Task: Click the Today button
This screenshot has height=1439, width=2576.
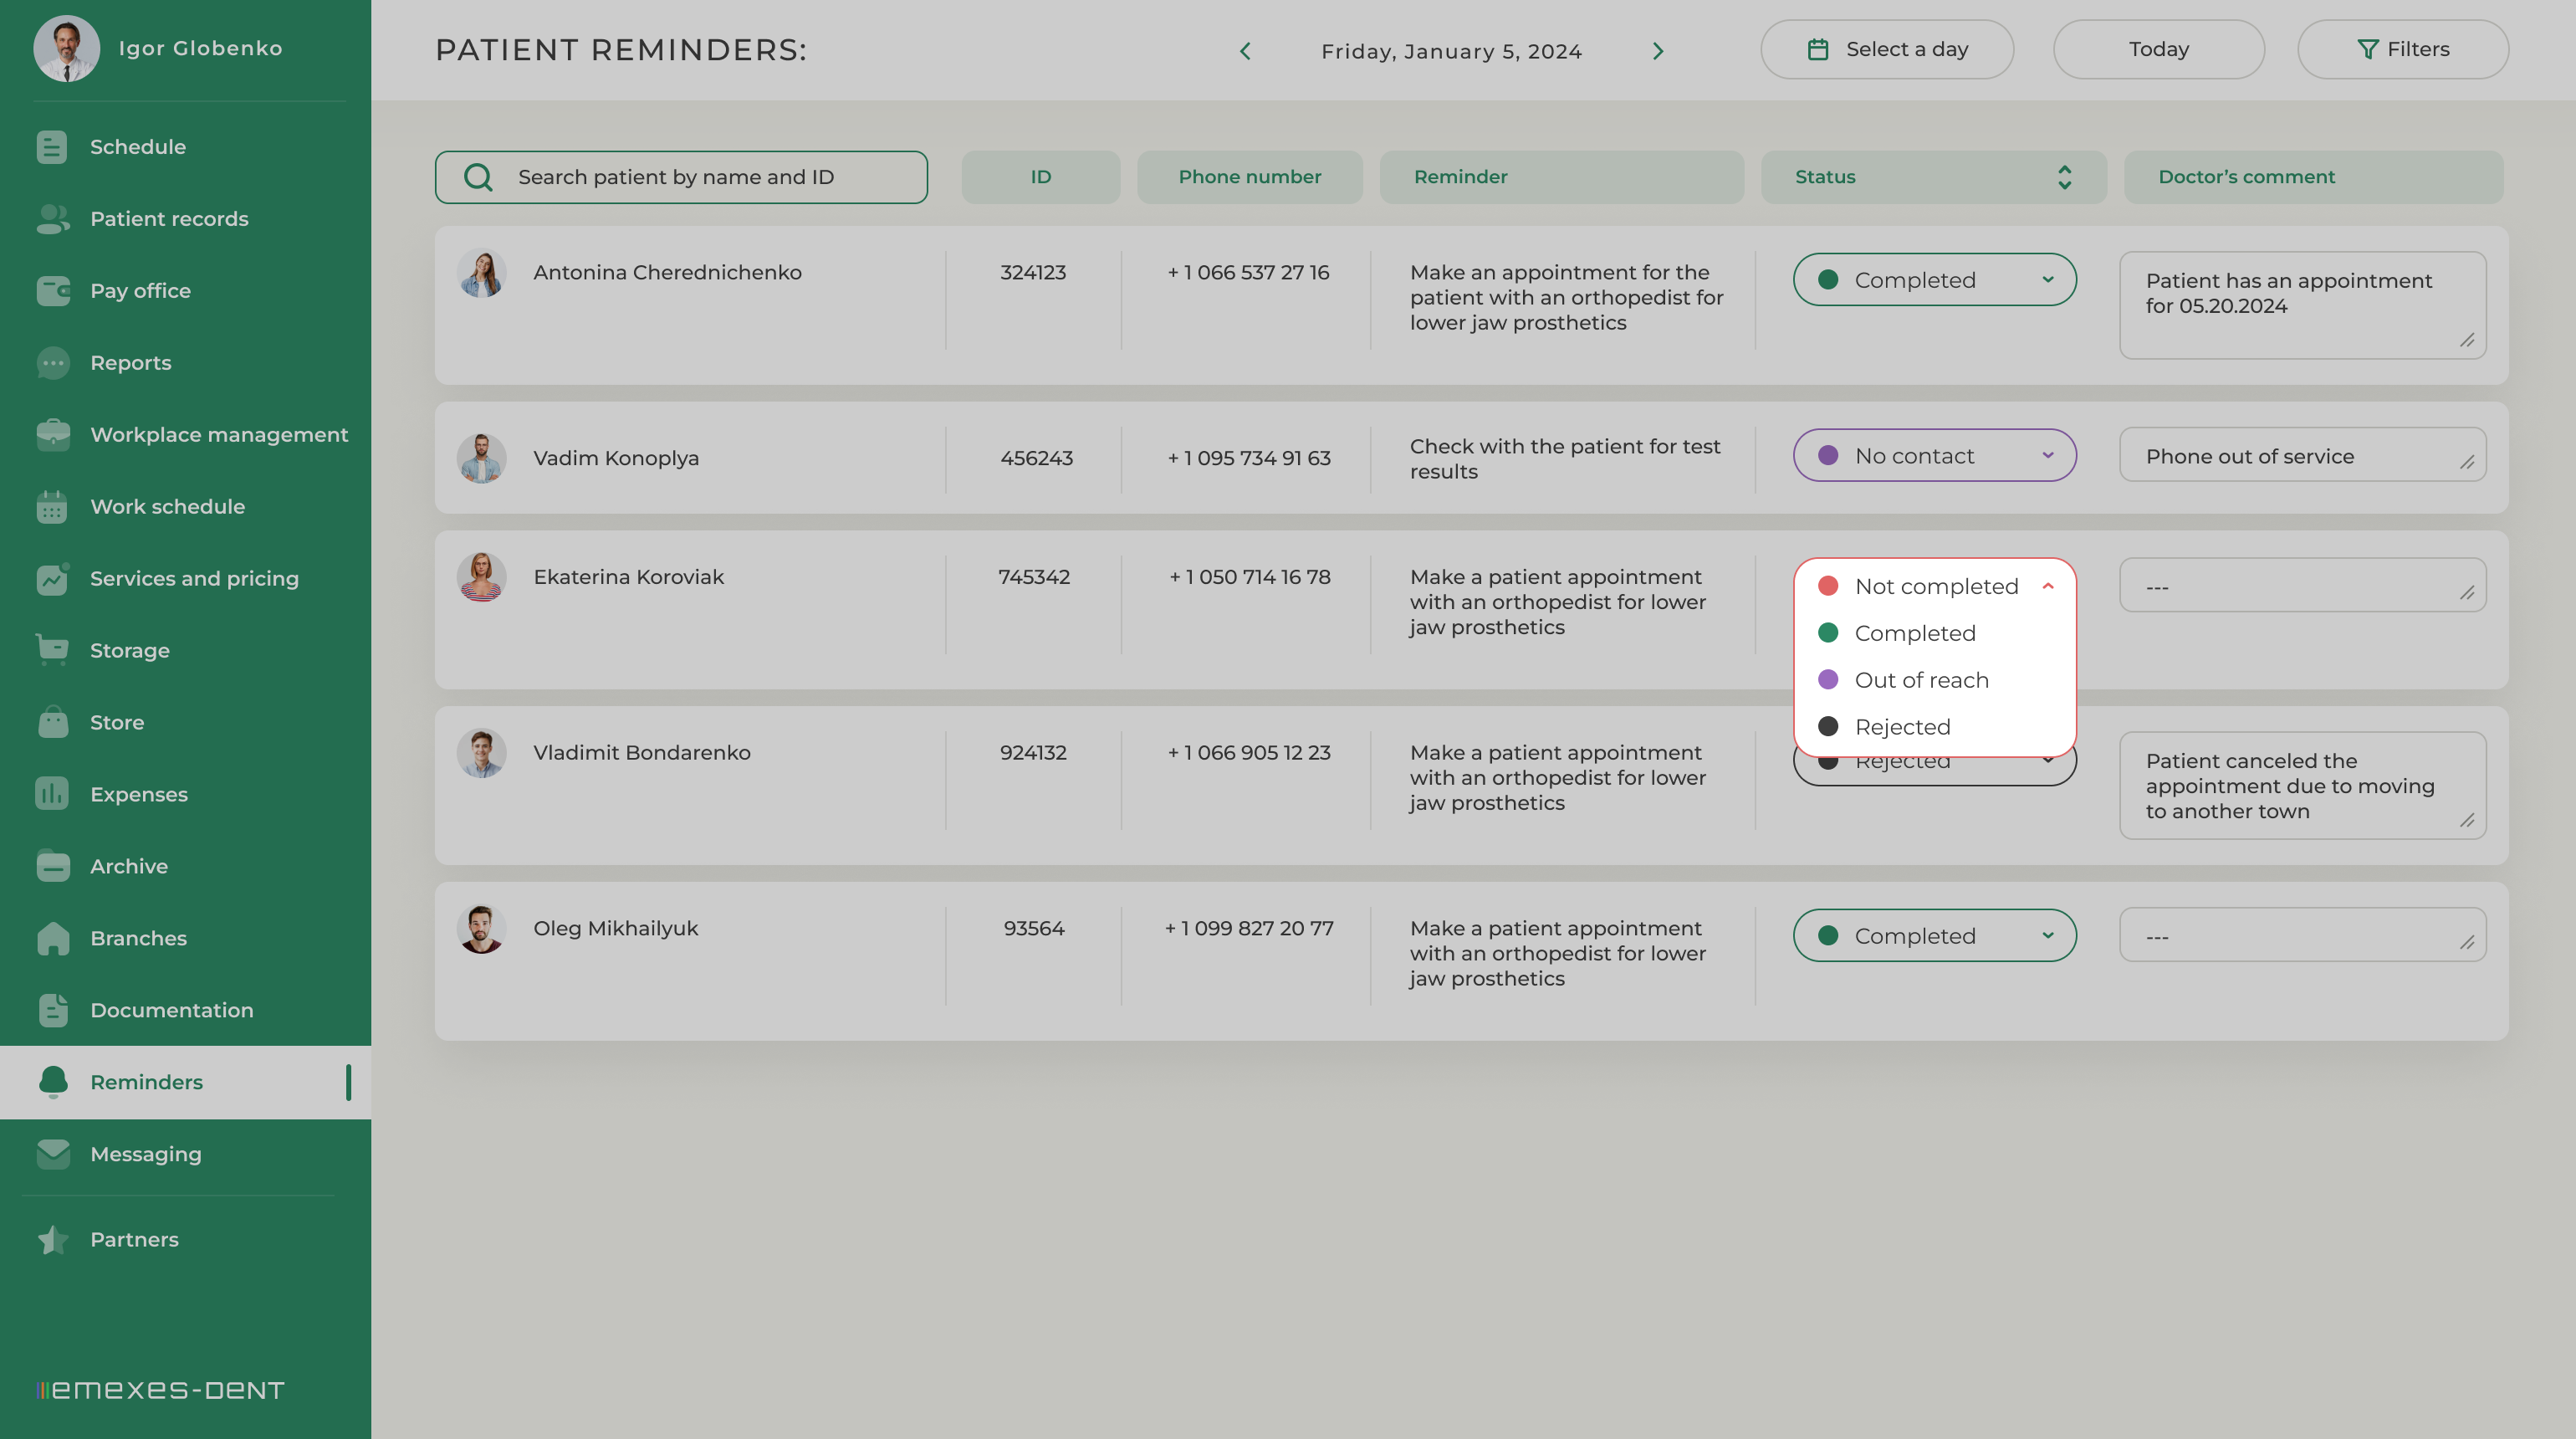Action: (x=2158, y=49)
